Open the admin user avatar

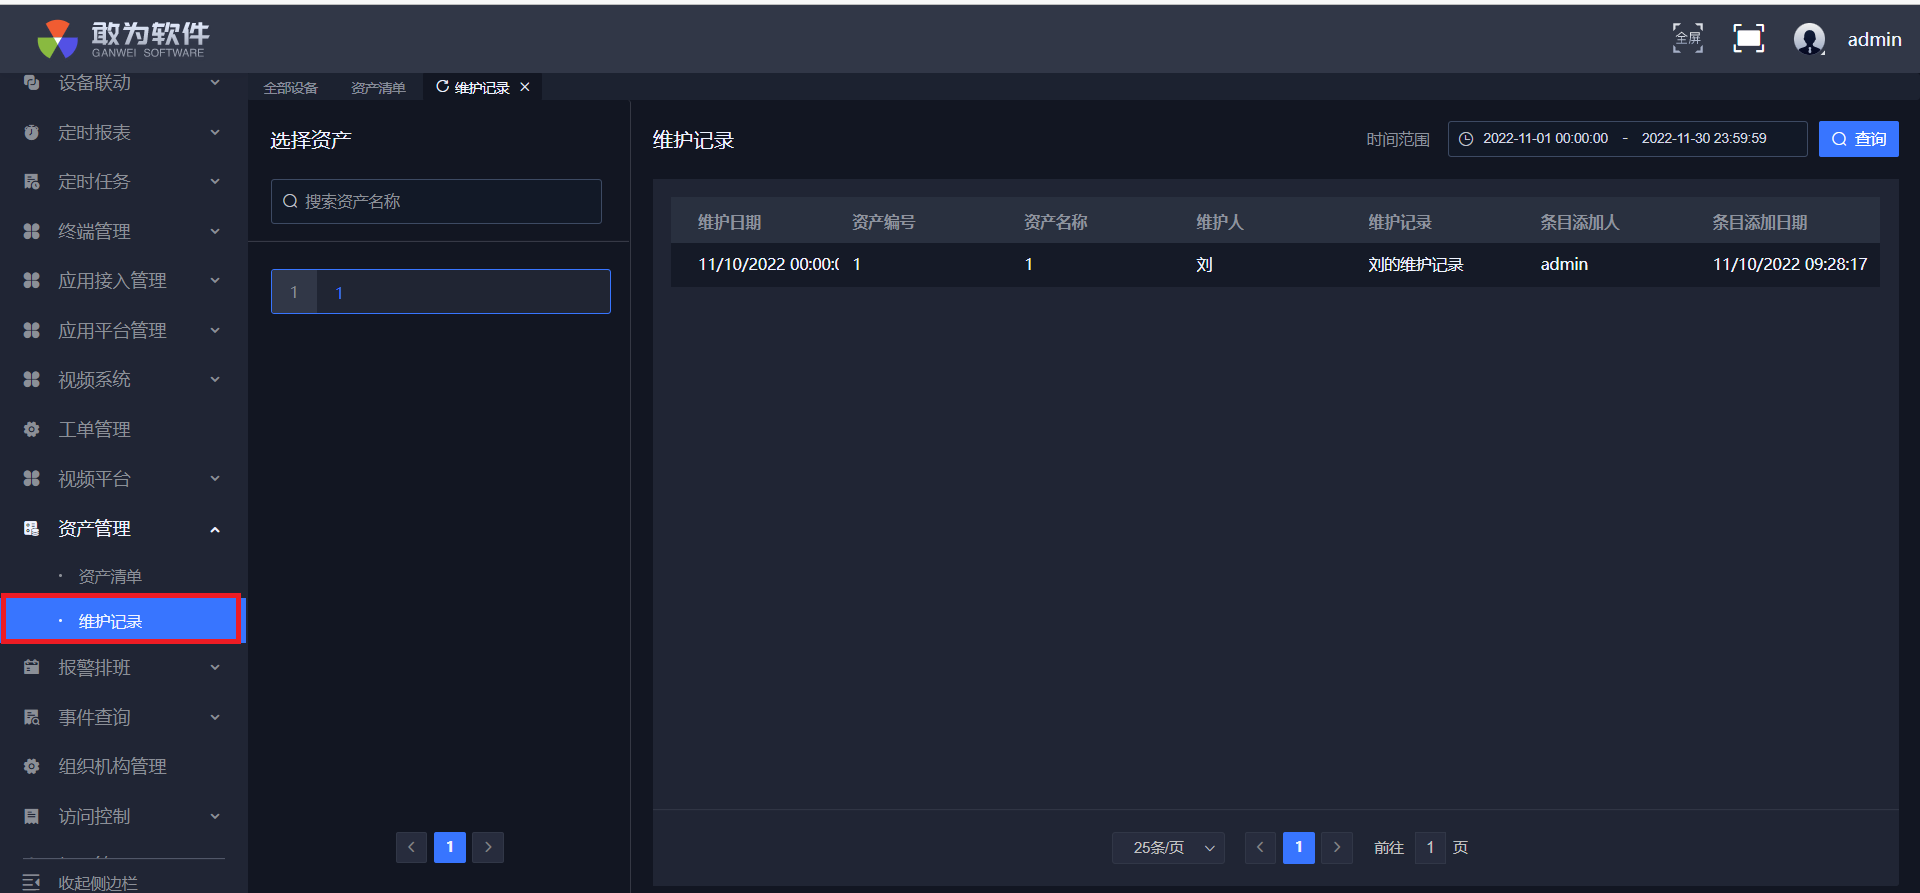pyautogui.click(x=1809, y=39)
